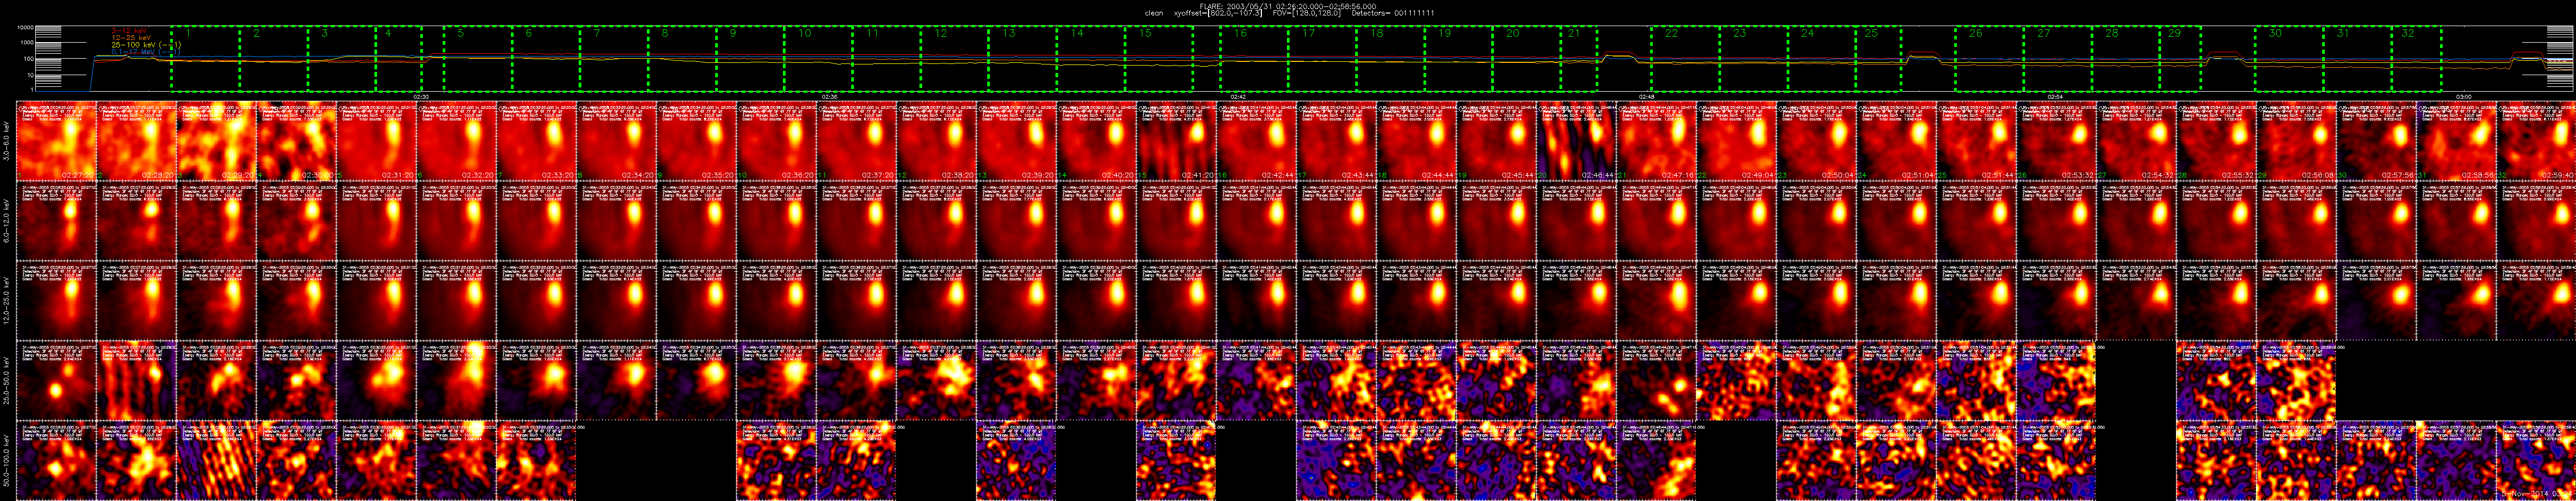The width and height of the screenshot is (2576, 501).
Task: Open the 3.0-6.0 keV image stamped 02:43:44
Action: pyautogui.click(x=1337, y=141)
